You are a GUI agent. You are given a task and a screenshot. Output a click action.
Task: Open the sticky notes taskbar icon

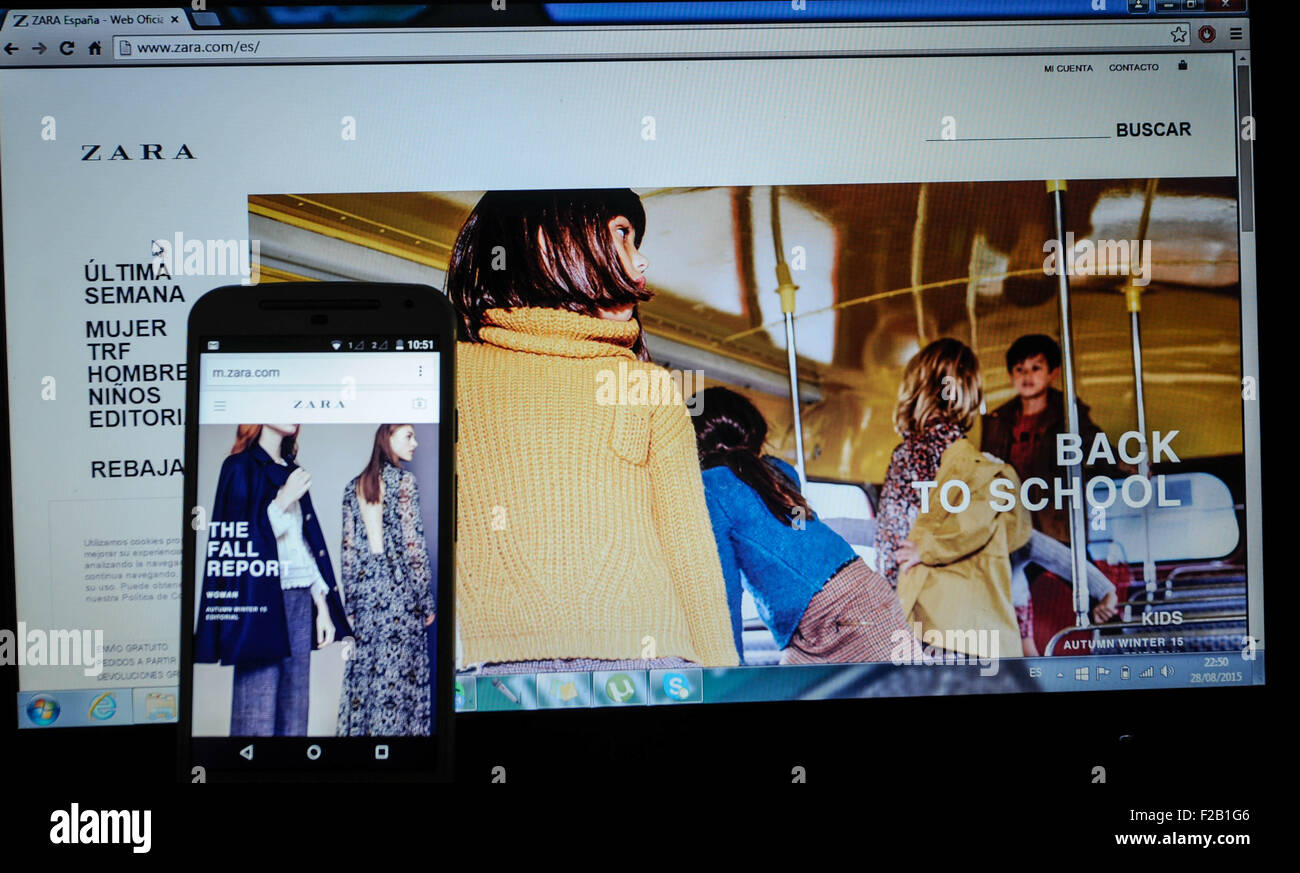click(x=563, y=690)
